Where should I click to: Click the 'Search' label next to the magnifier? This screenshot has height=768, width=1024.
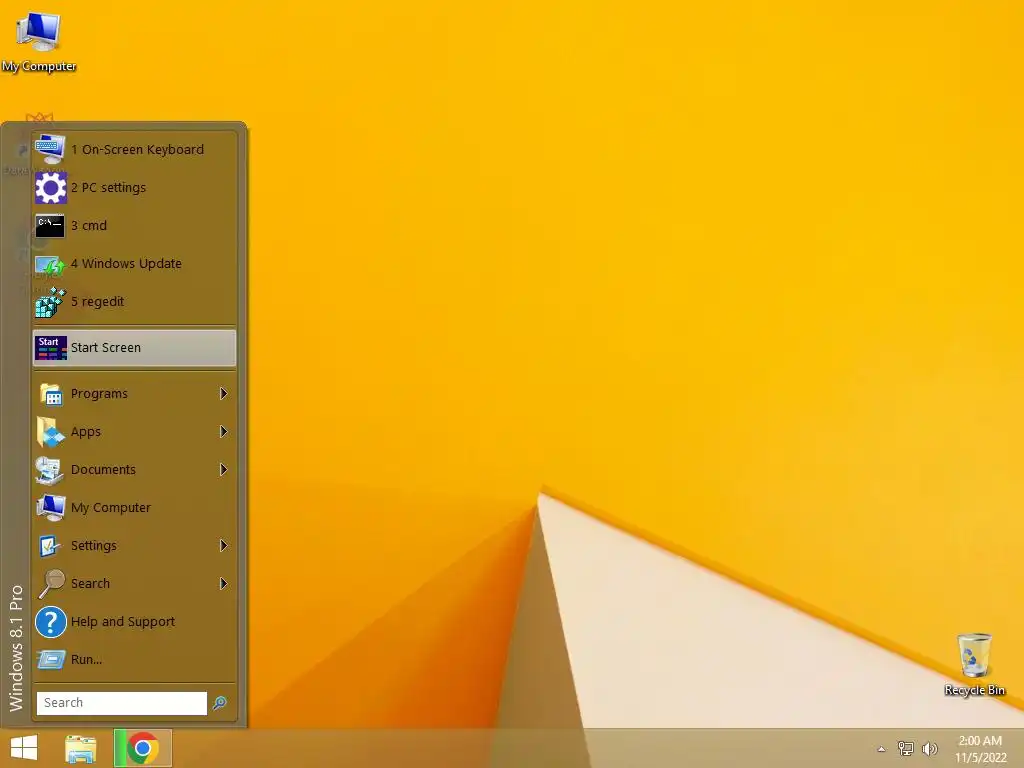pyautogui.click(x=90, y=583)
